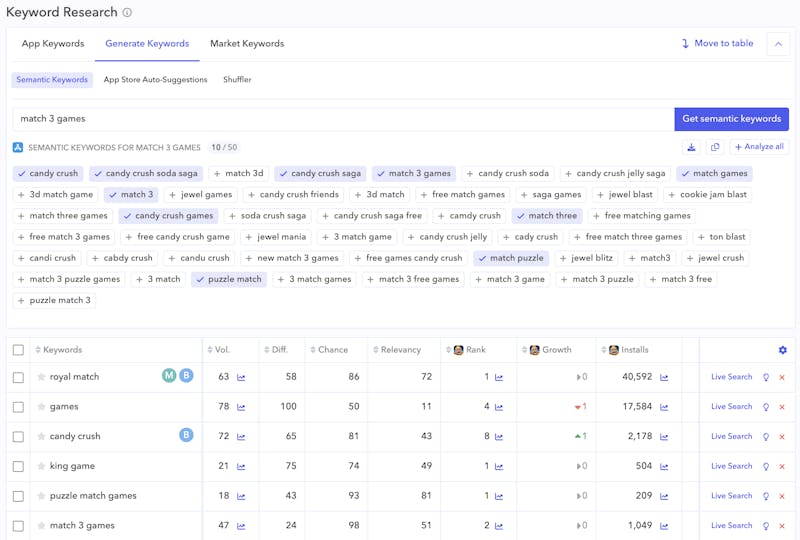
Task: Click the match 3 games search field
Action: click(340, 119)
